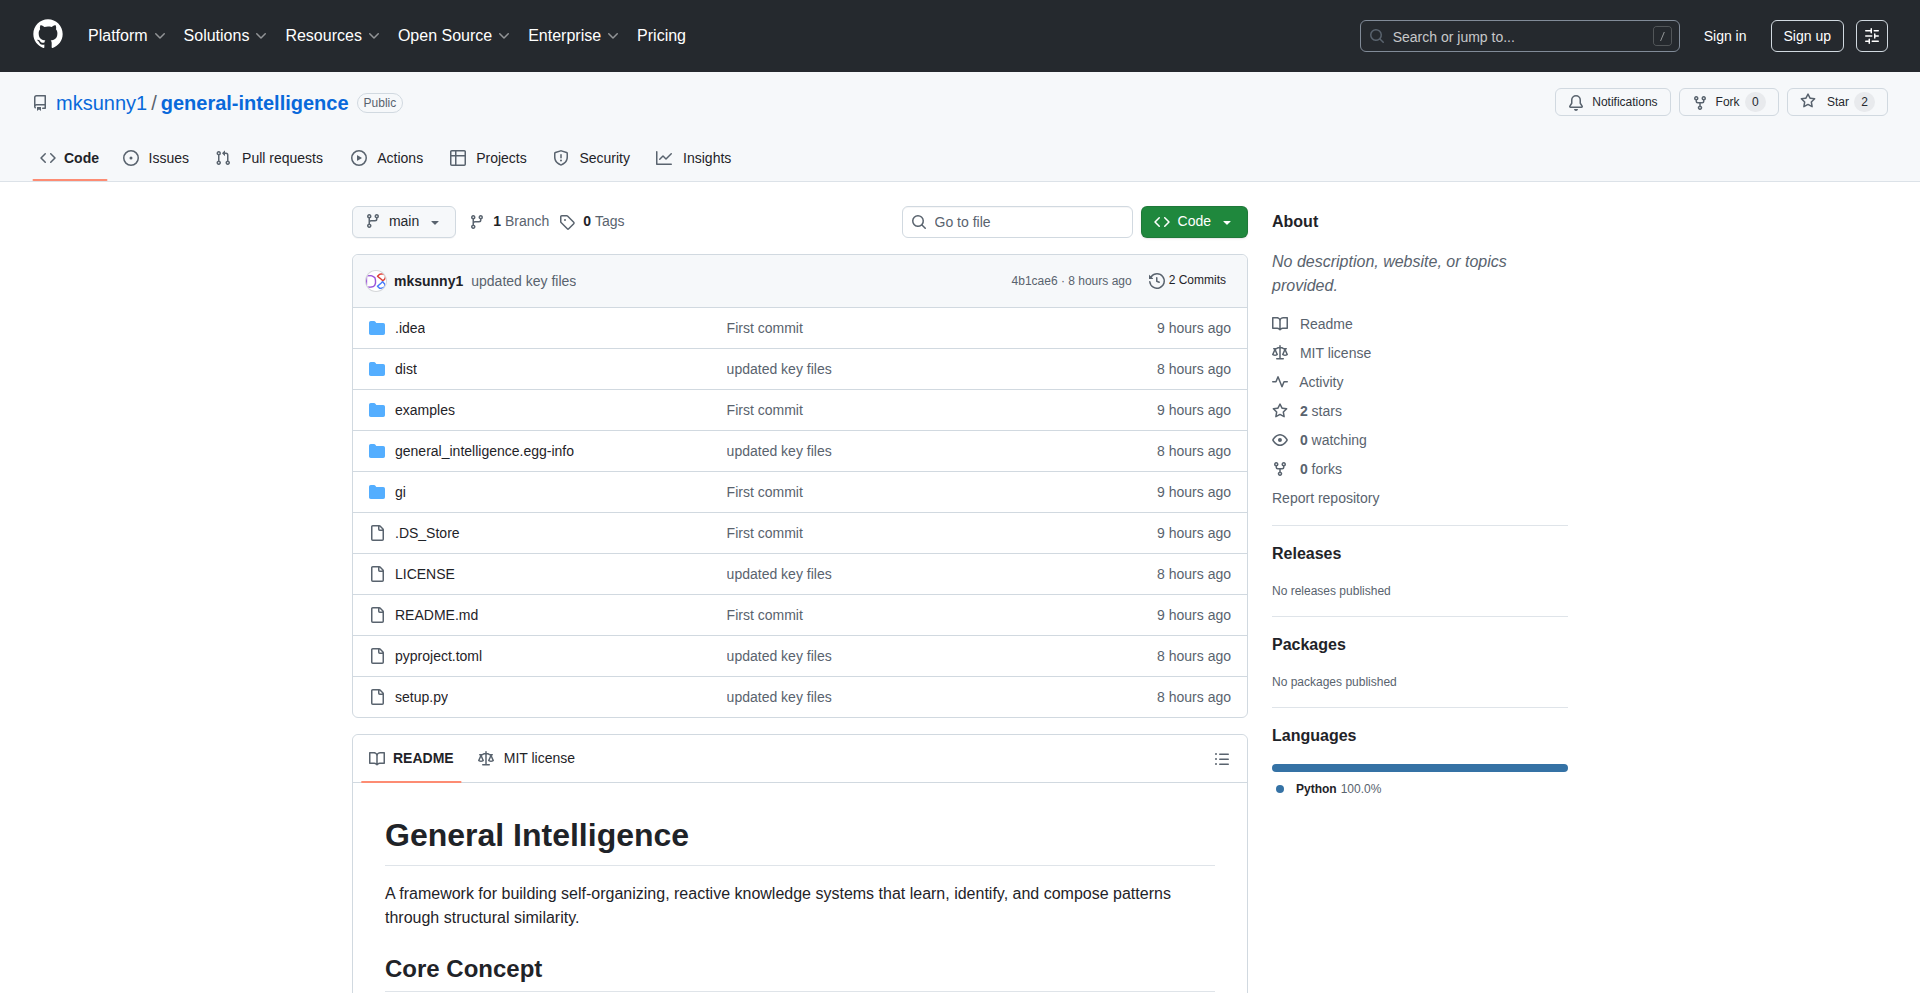This screenshot has height=993, width=1920.
Task: Click the Sign up button
Action: (x=1806, y=36)
